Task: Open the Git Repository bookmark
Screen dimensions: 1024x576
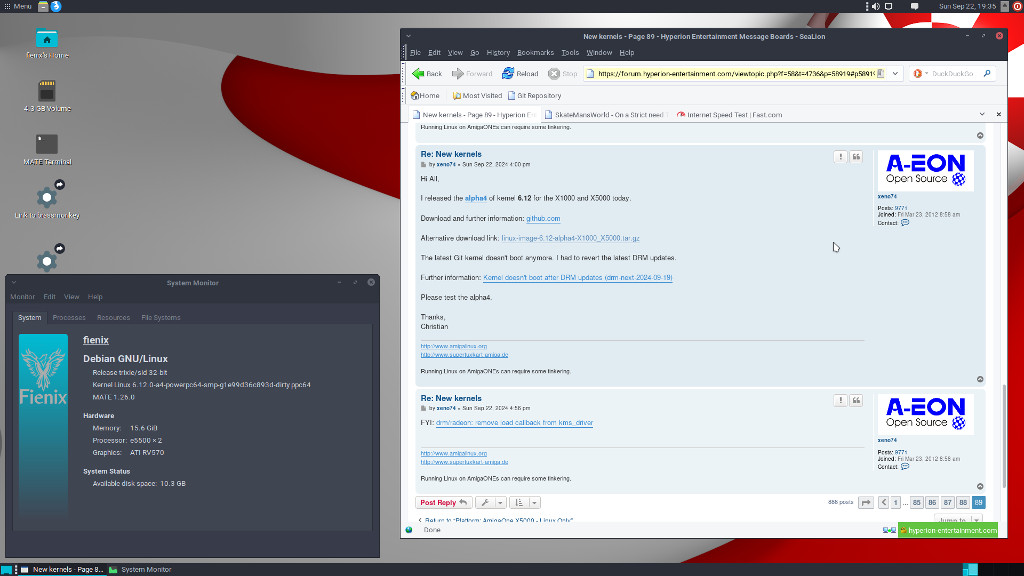Action: (x=534, y=95)
